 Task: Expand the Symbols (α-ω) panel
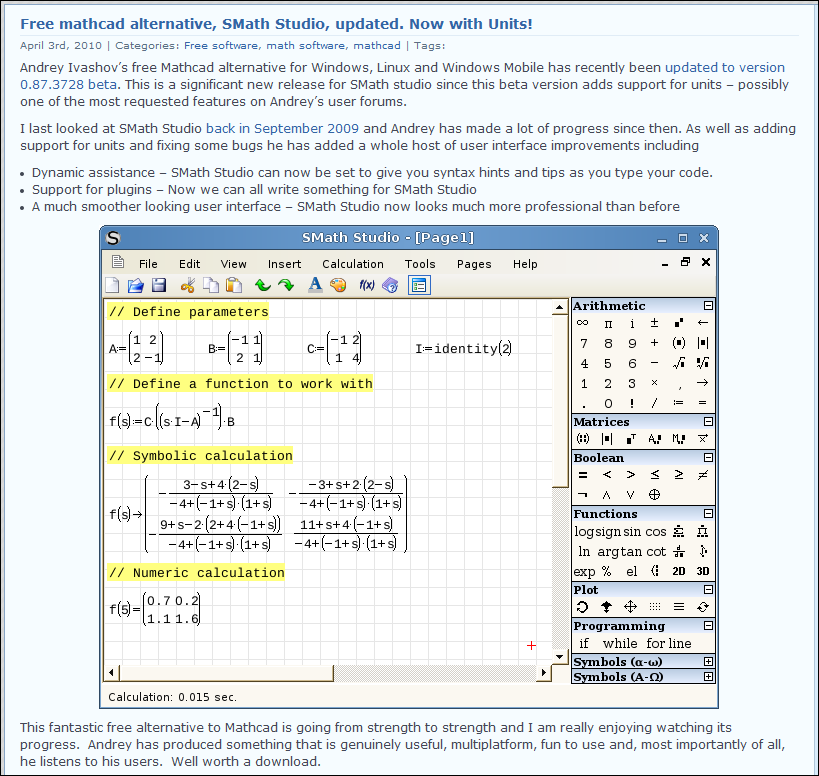pos(708,662)
